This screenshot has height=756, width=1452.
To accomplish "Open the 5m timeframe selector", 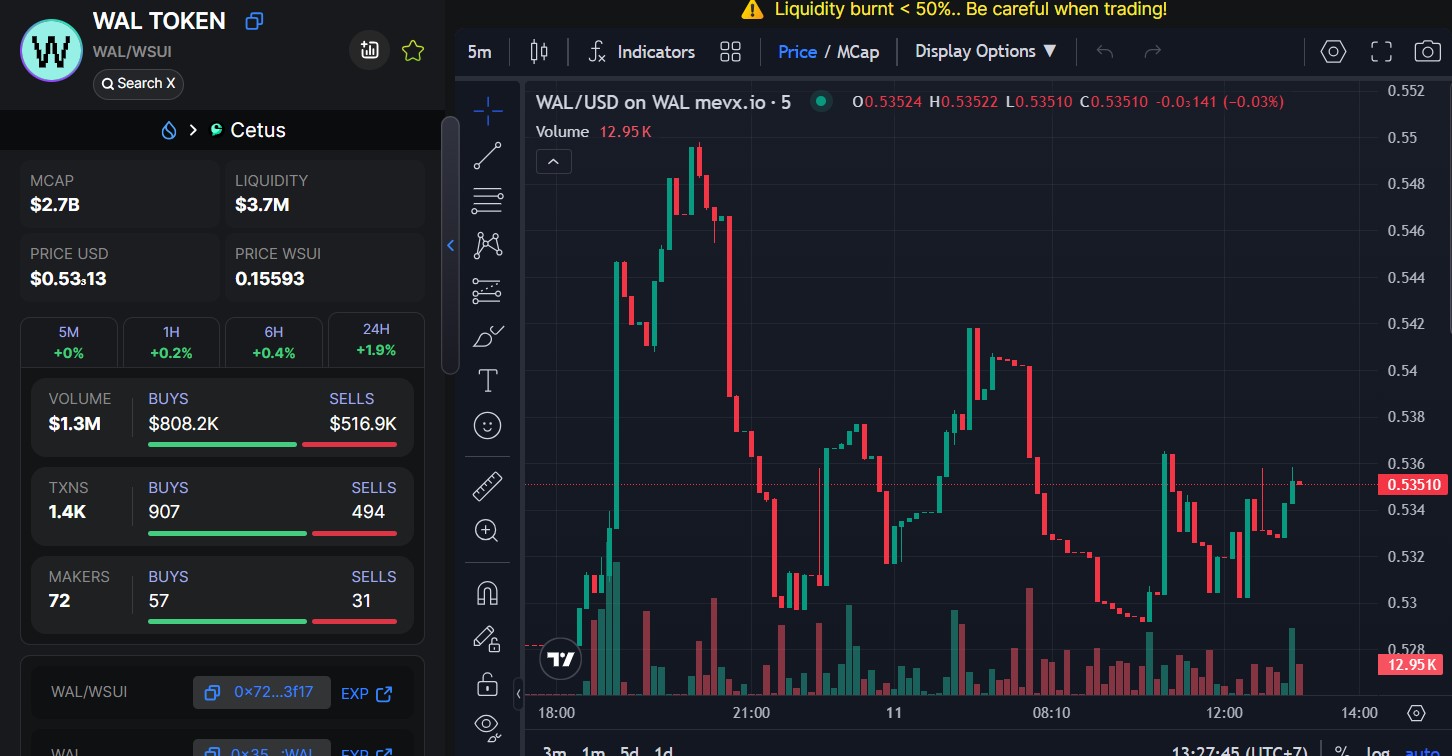I will [480, 52].
